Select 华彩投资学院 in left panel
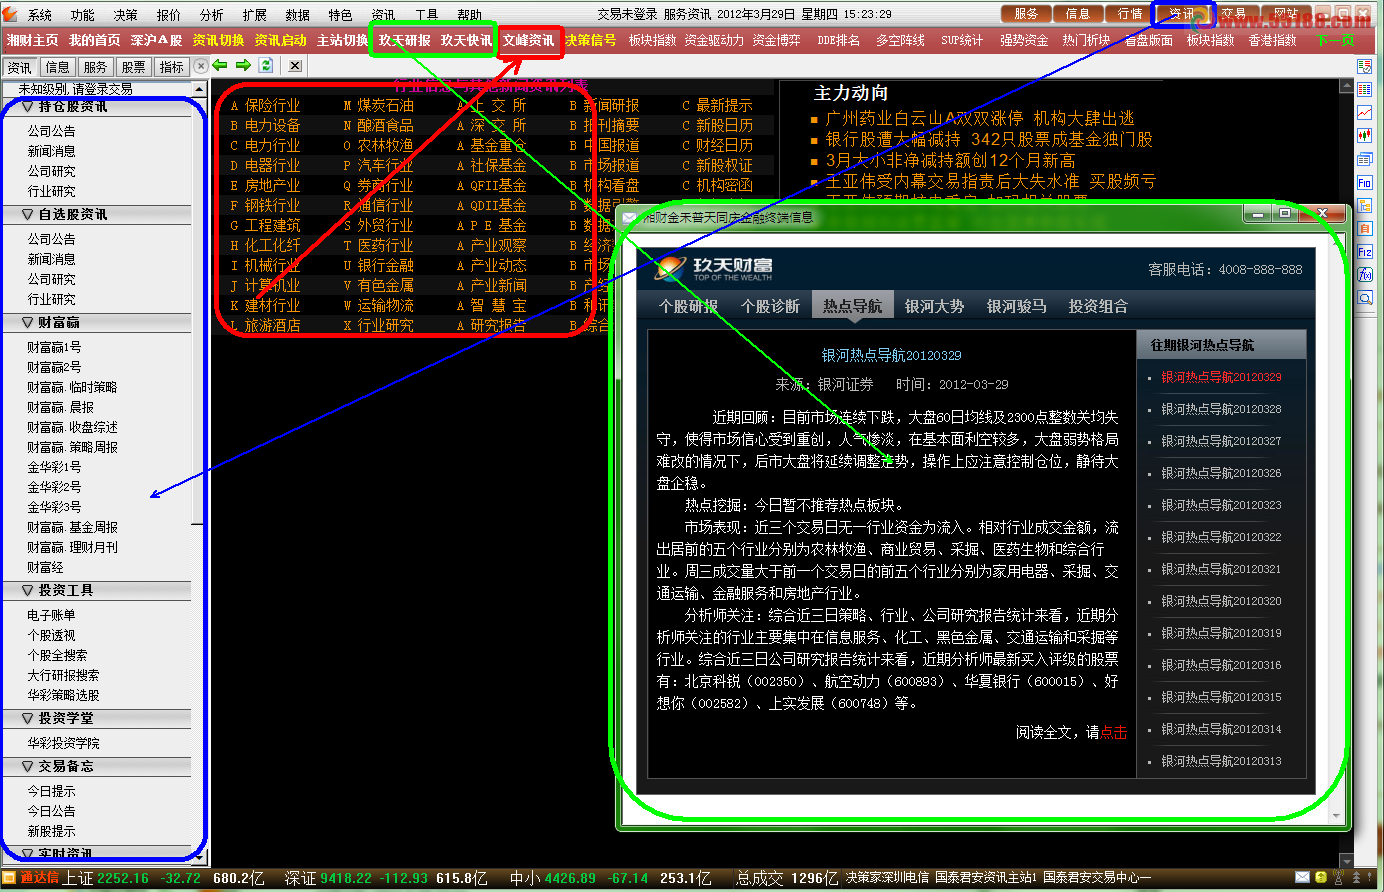The image size is (1384, 892). point(63,743)
